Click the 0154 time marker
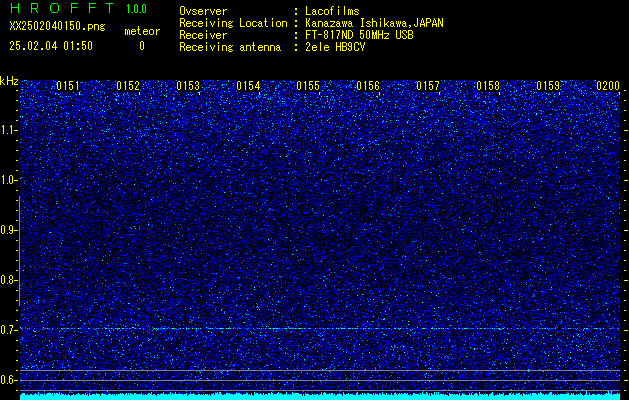 coord(248,86)
